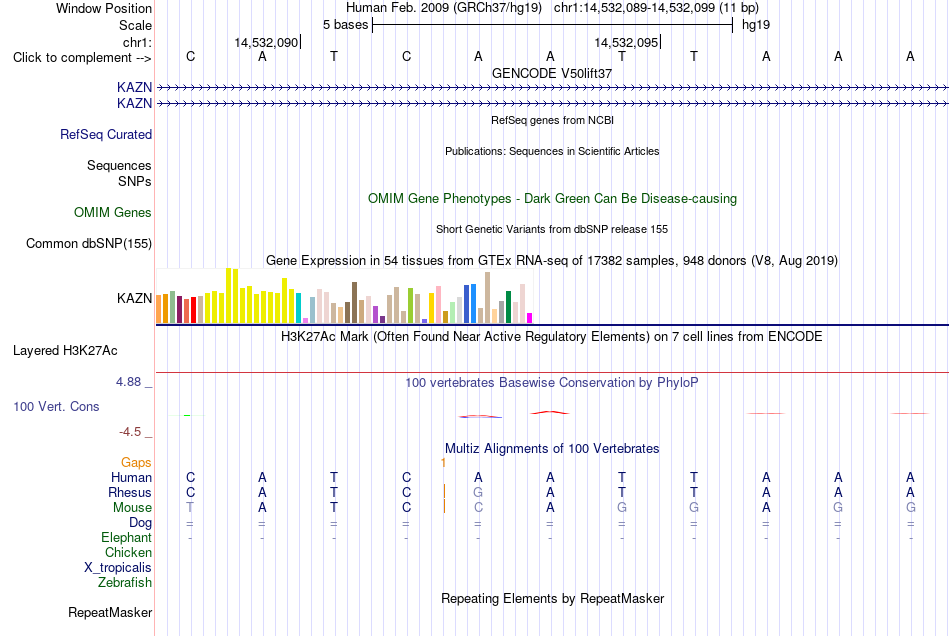Viewport: 950px width, 636px height.
Task: Select the Human alignment row label
Action: pyautogui.click(x=131, y=478)
